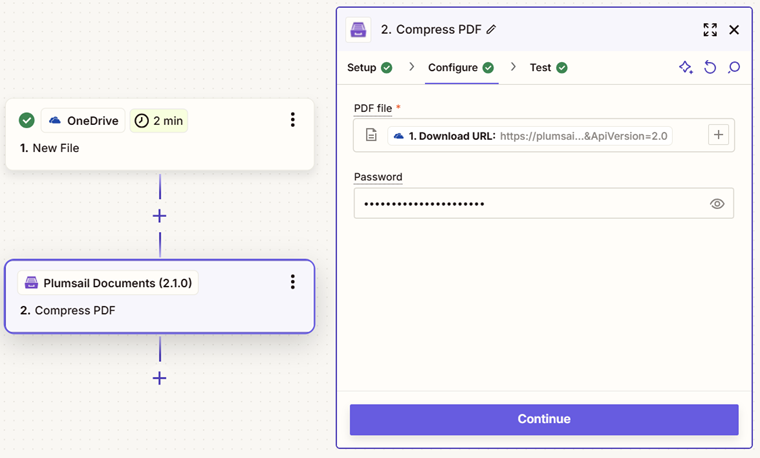The height and width of the screenshot is (458, 760).
Task: Click the PDF file field label
Action: (373, 109)
